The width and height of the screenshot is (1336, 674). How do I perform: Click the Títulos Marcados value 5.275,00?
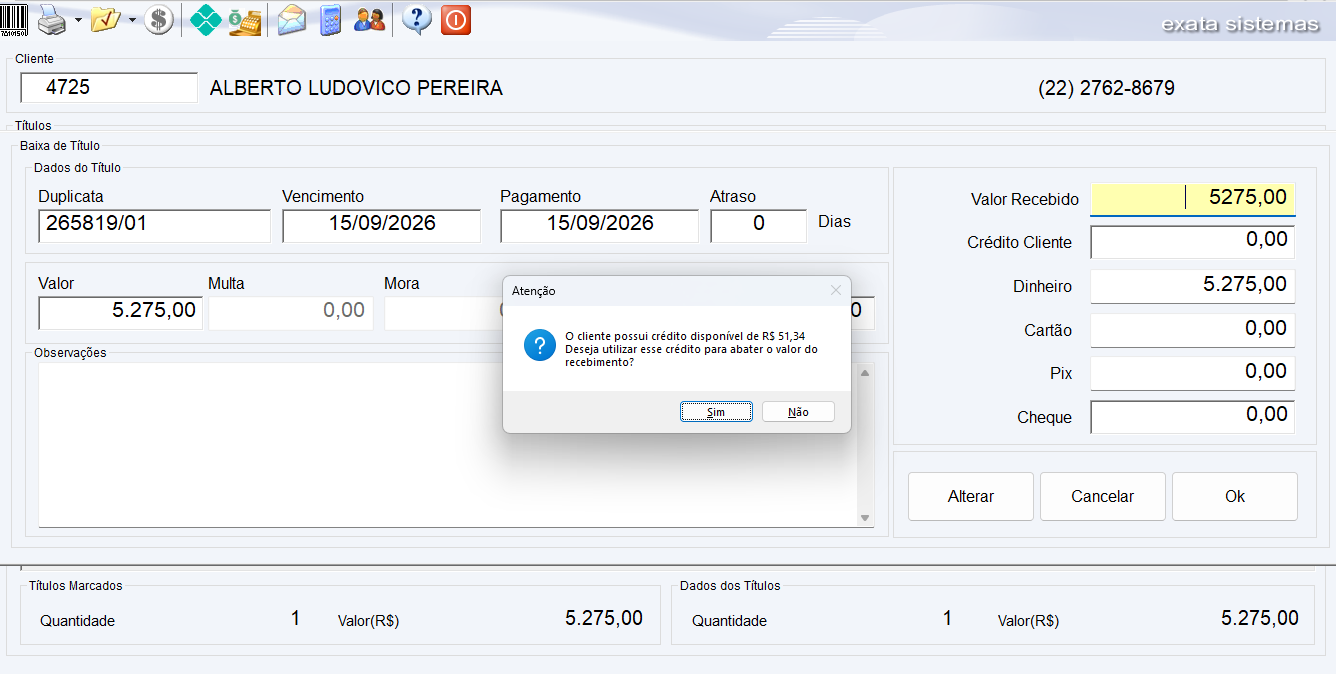pyautogui.click(x=604, y=618)
